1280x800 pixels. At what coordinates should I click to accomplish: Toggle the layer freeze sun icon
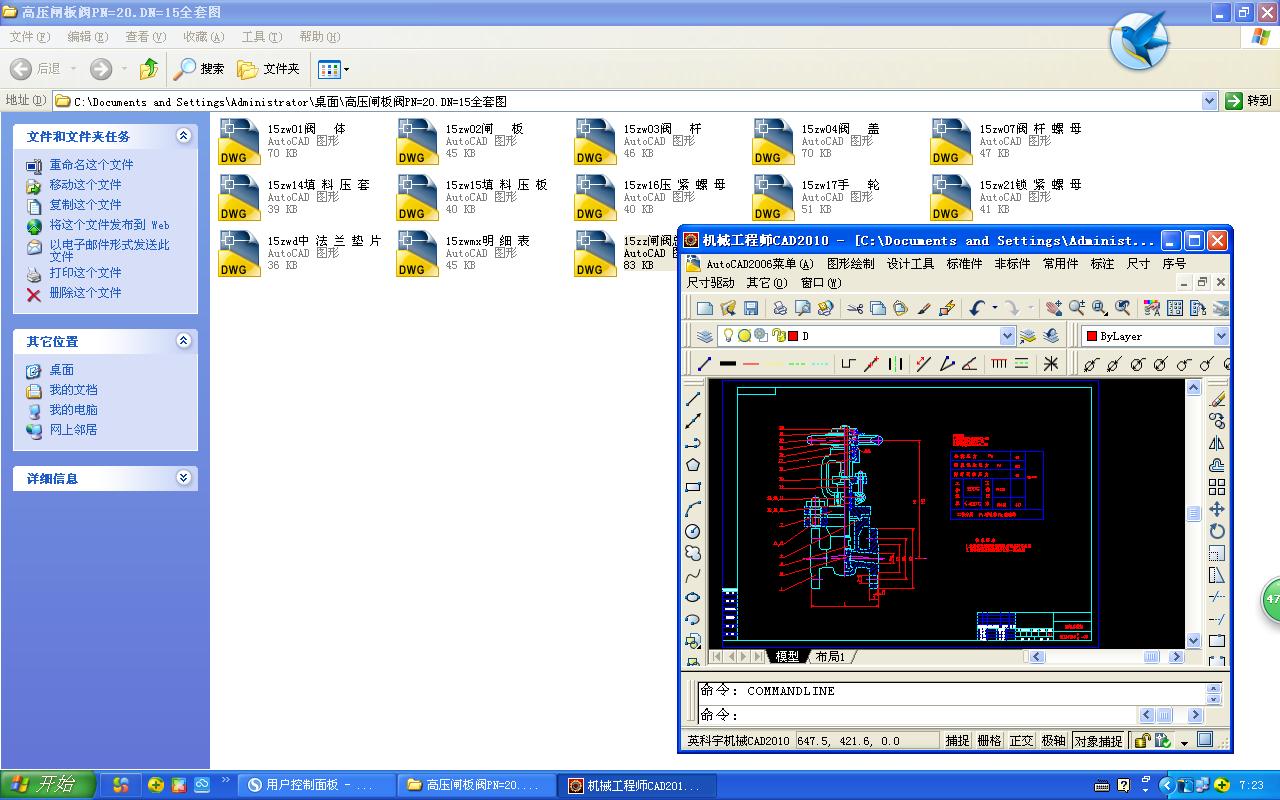(x=745, y=336)
